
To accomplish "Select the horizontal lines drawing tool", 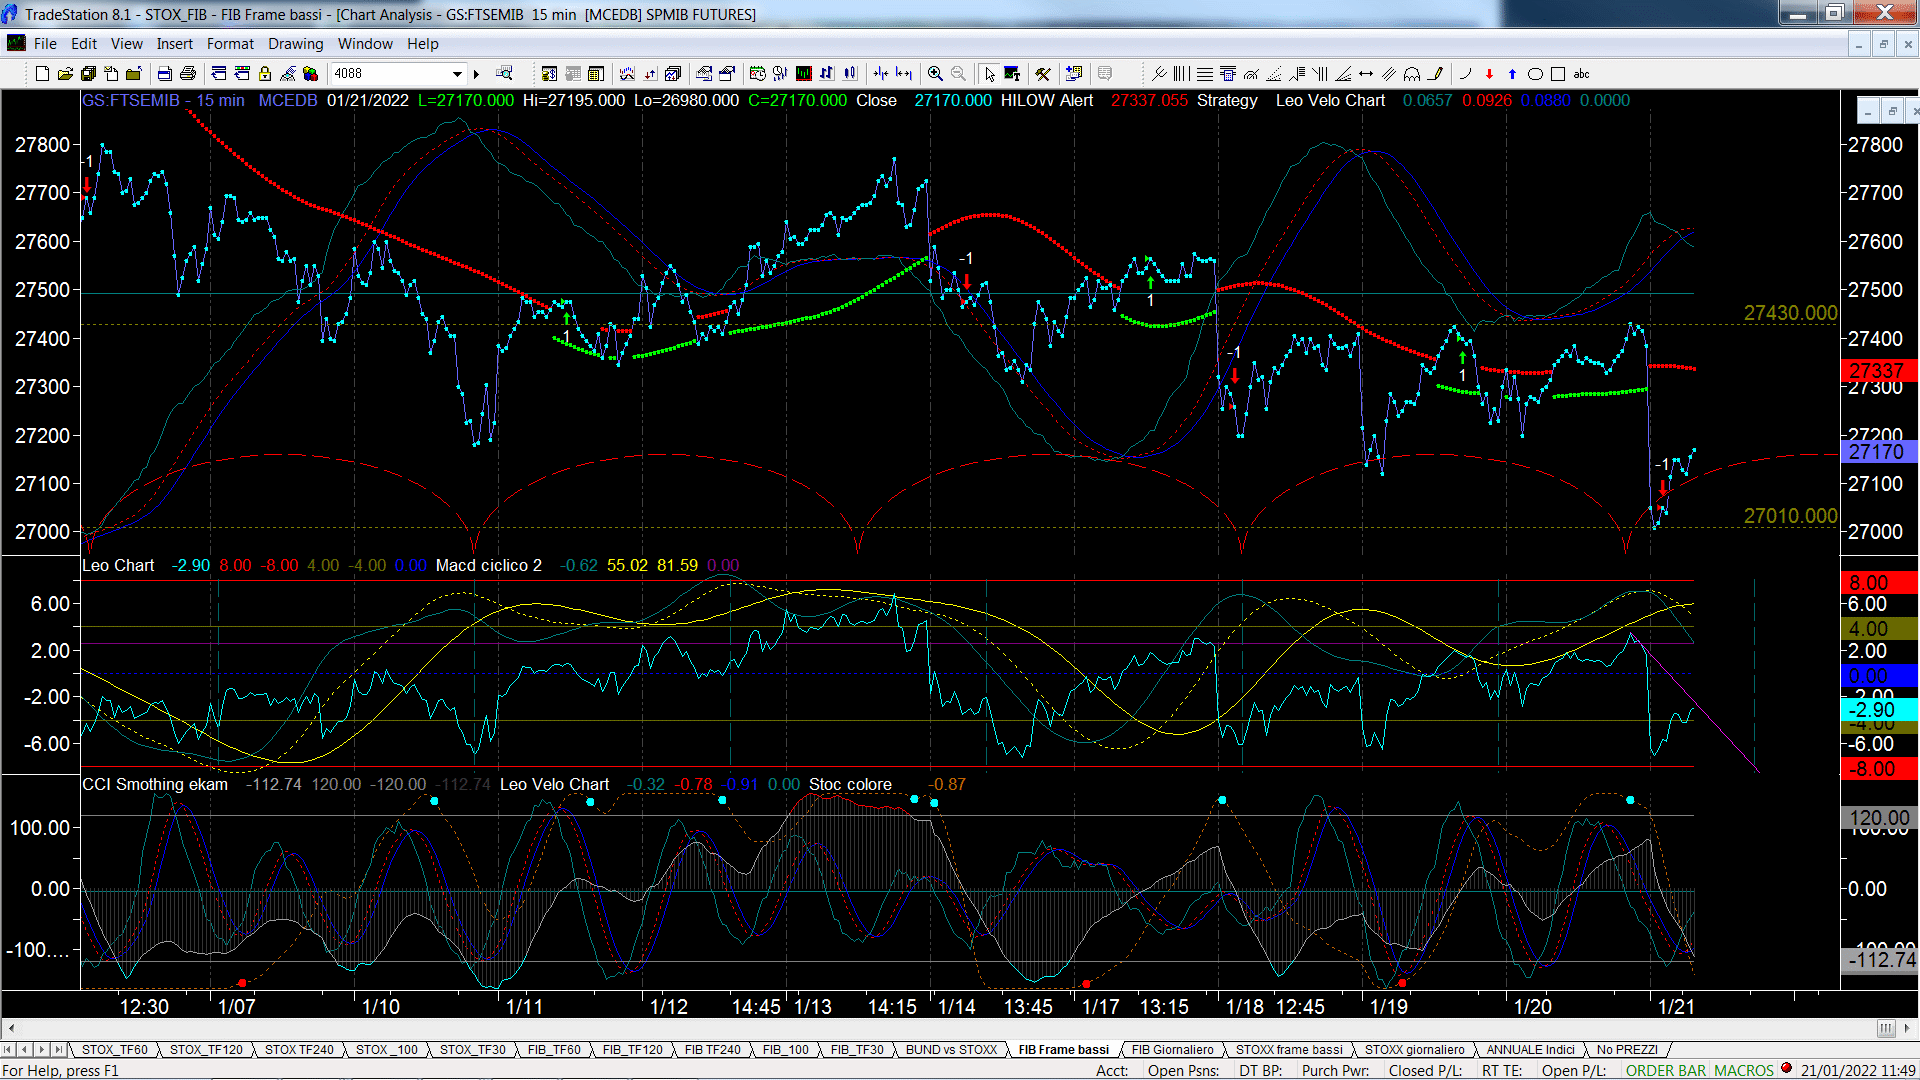I will [1205, 73].
